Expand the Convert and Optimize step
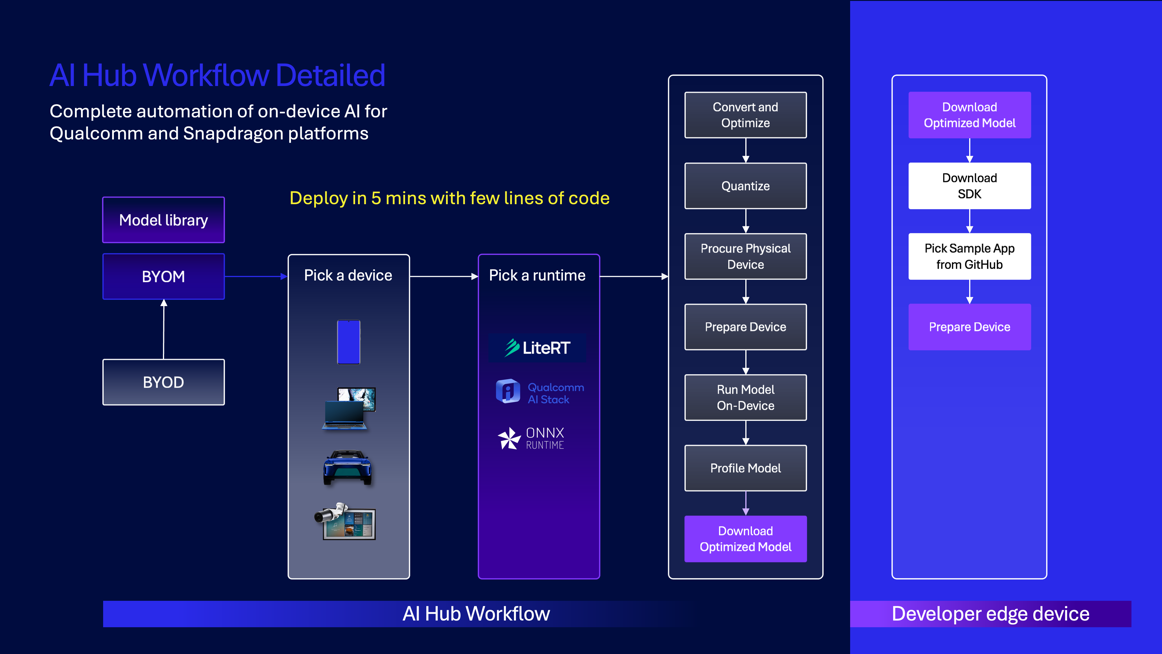The width and height of the screenshot is (1162, 654). point(745,114)
